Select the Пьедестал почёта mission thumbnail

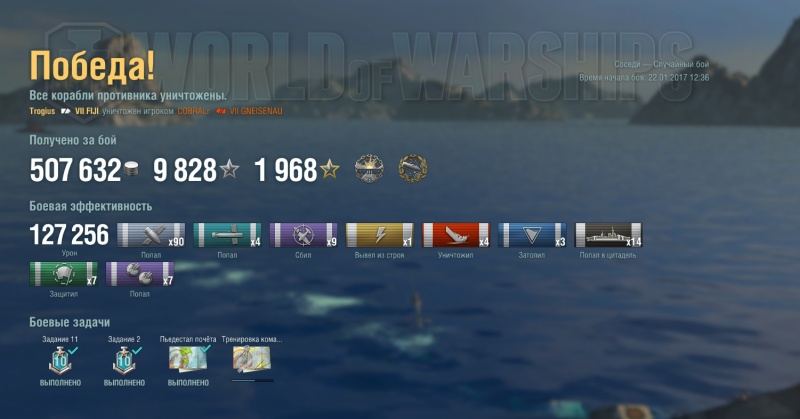click(x=188, y=359)
